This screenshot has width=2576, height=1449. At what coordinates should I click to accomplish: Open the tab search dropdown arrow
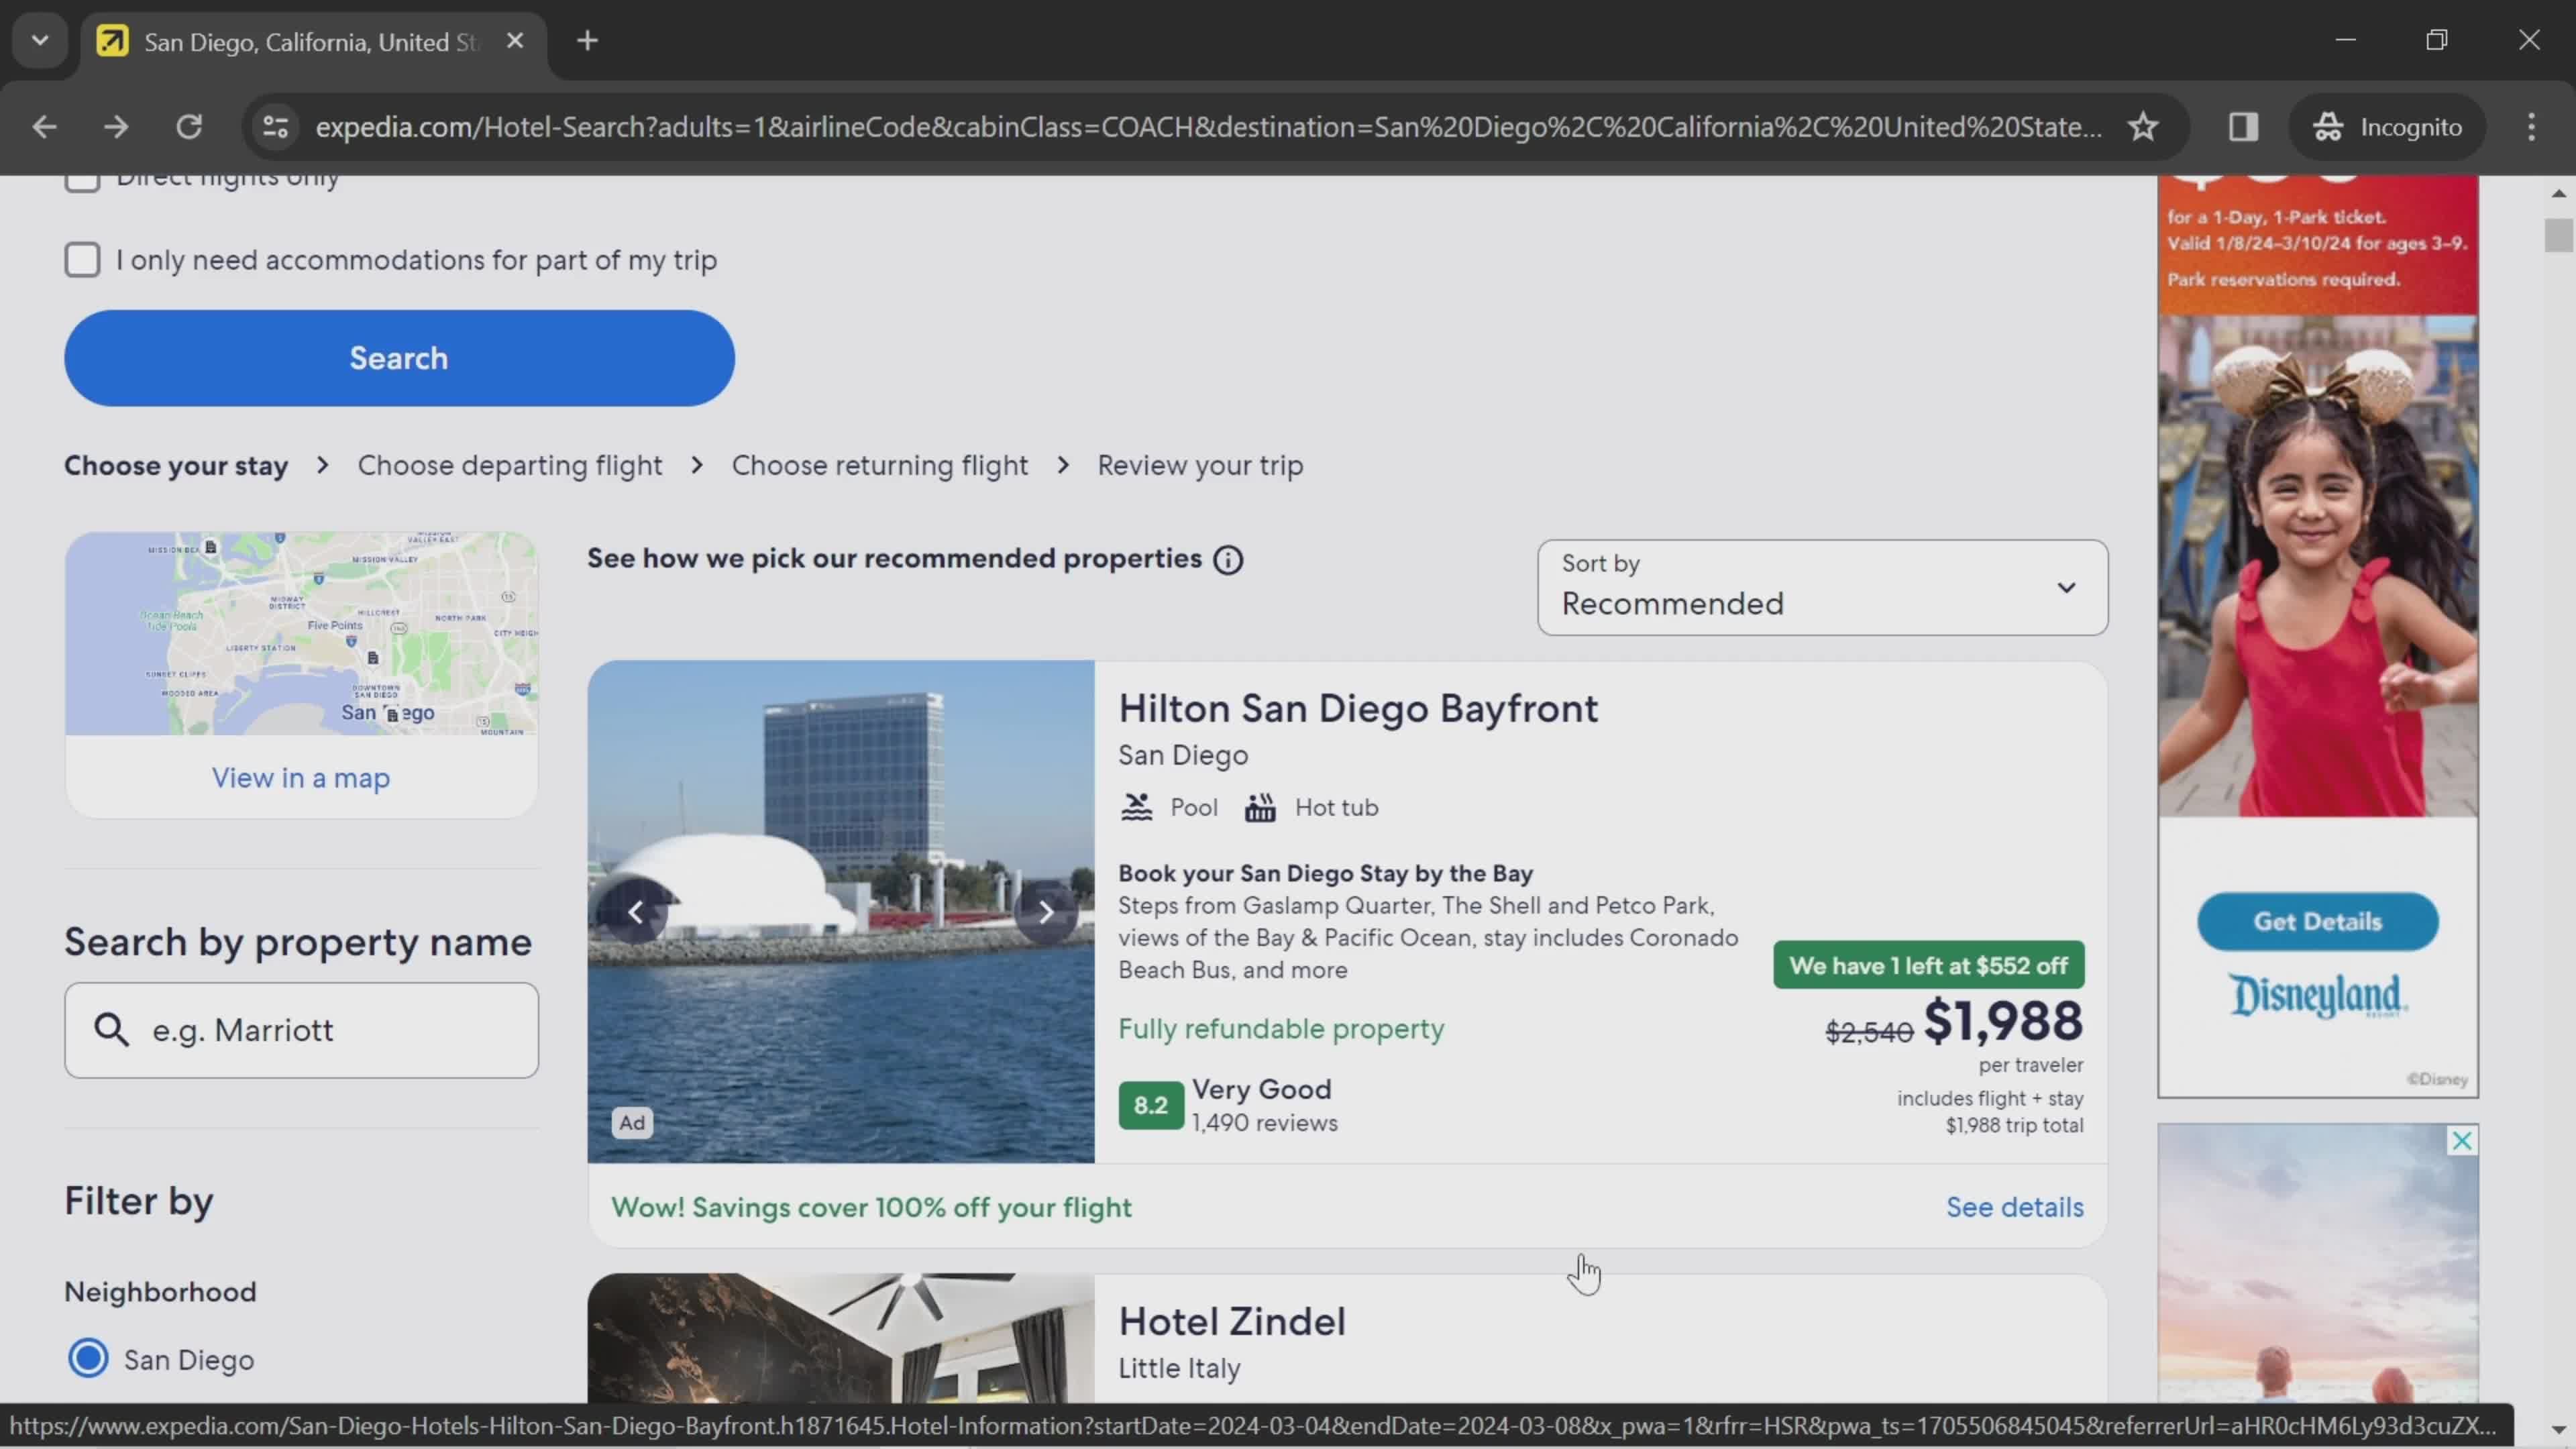point(40,41)
